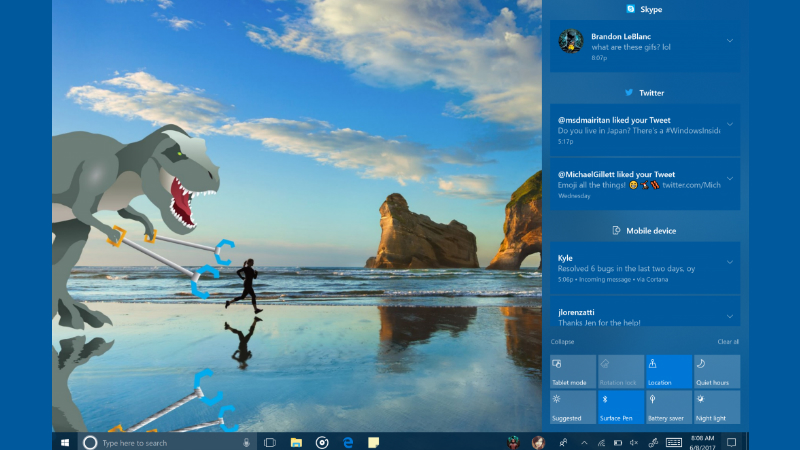The width and height of the screenshot is (800, 450).
Task: Open Task View from the taskbar
Action: click(x=270, y=441)
